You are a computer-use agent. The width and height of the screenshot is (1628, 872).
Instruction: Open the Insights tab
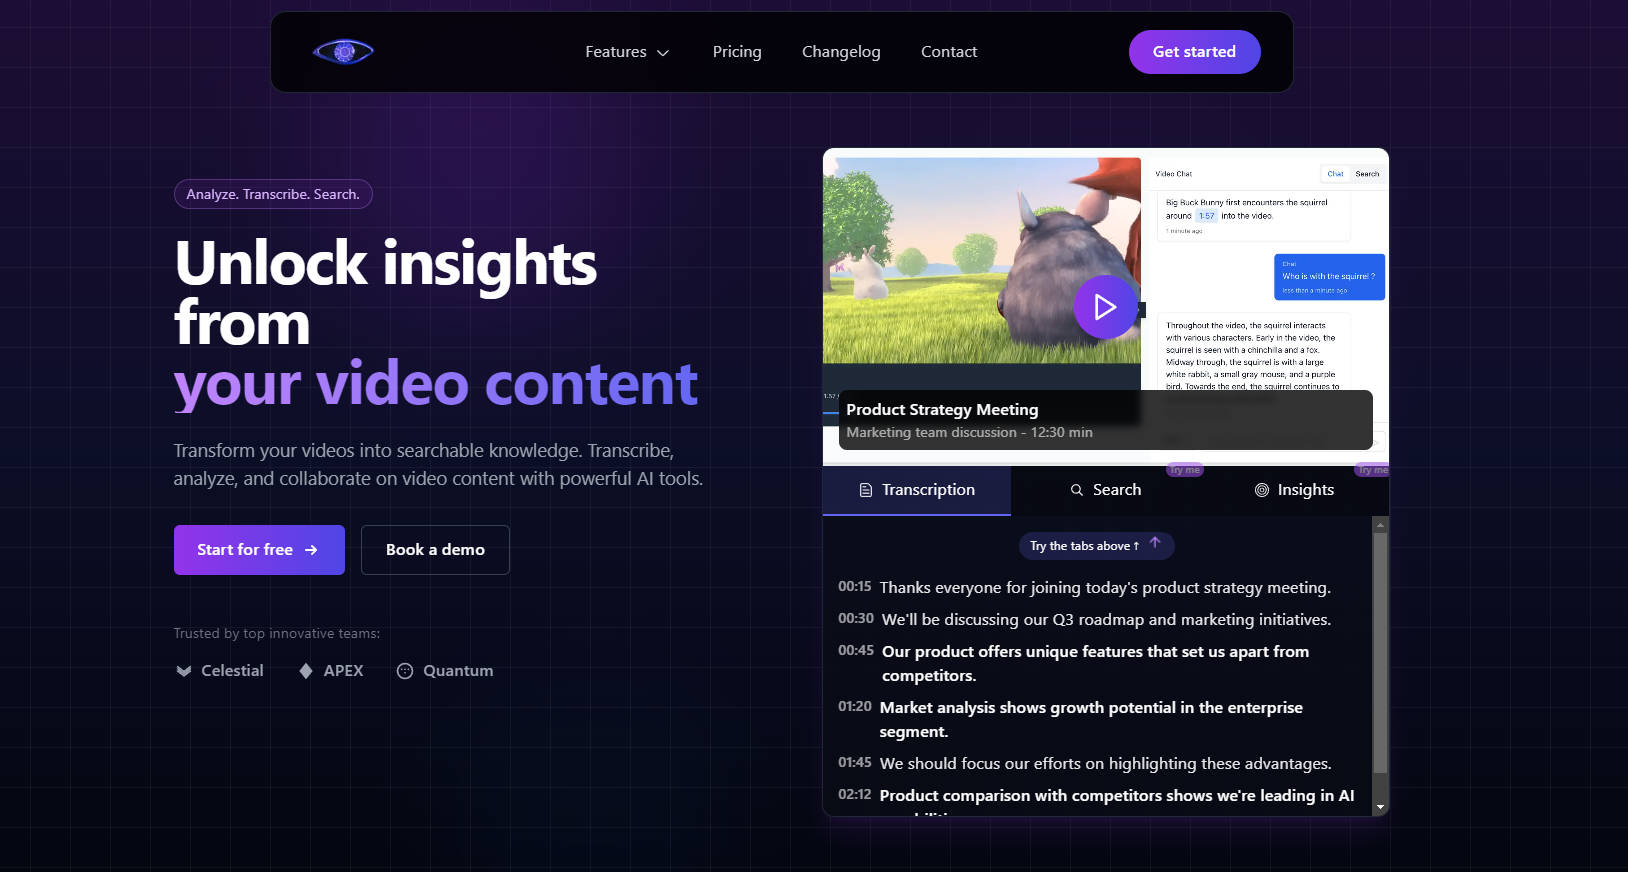[1294, 490]
